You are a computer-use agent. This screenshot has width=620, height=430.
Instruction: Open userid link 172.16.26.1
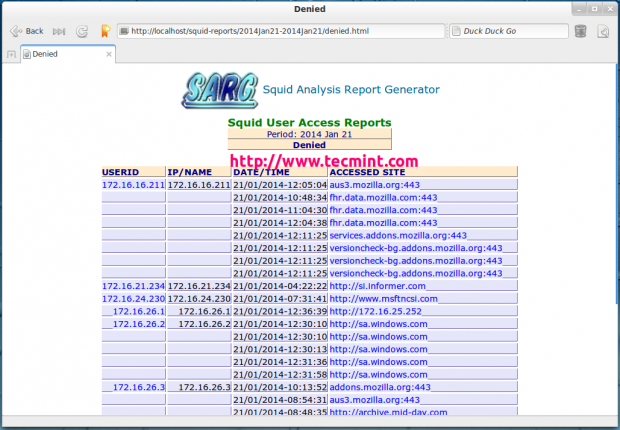point(139,311)
